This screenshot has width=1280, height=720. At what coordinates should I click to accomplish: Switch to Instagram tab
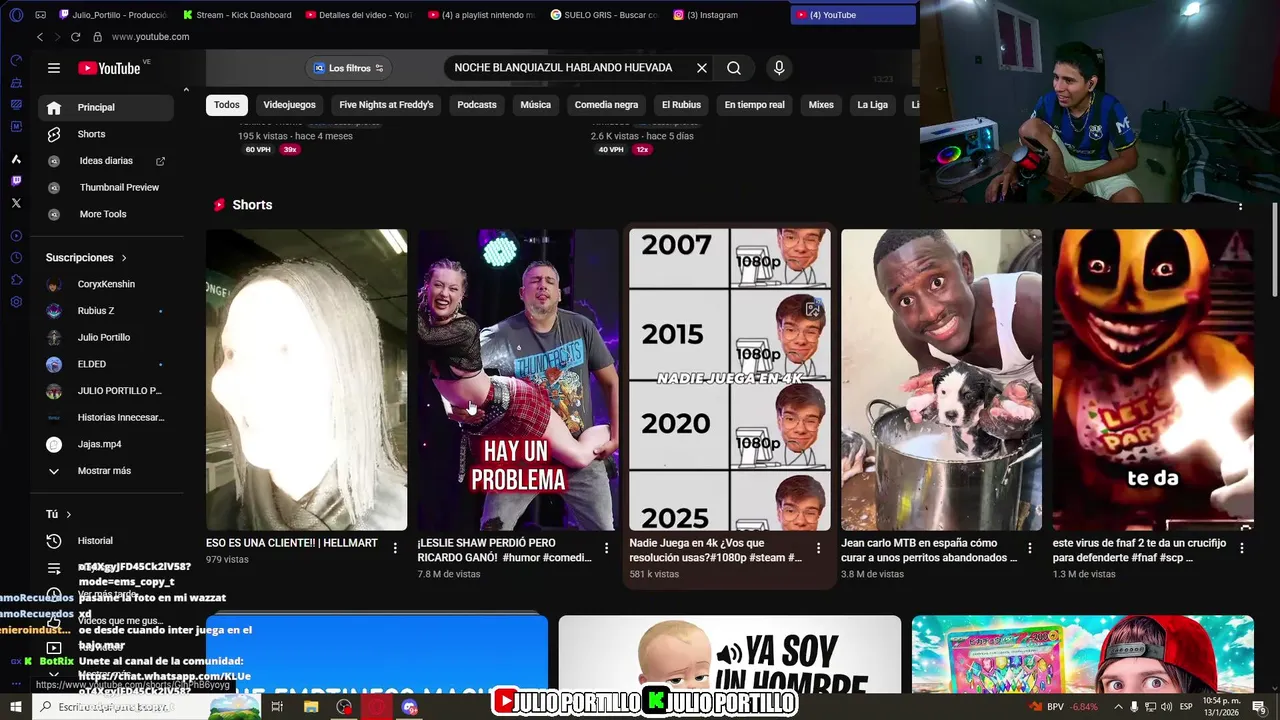712,15
